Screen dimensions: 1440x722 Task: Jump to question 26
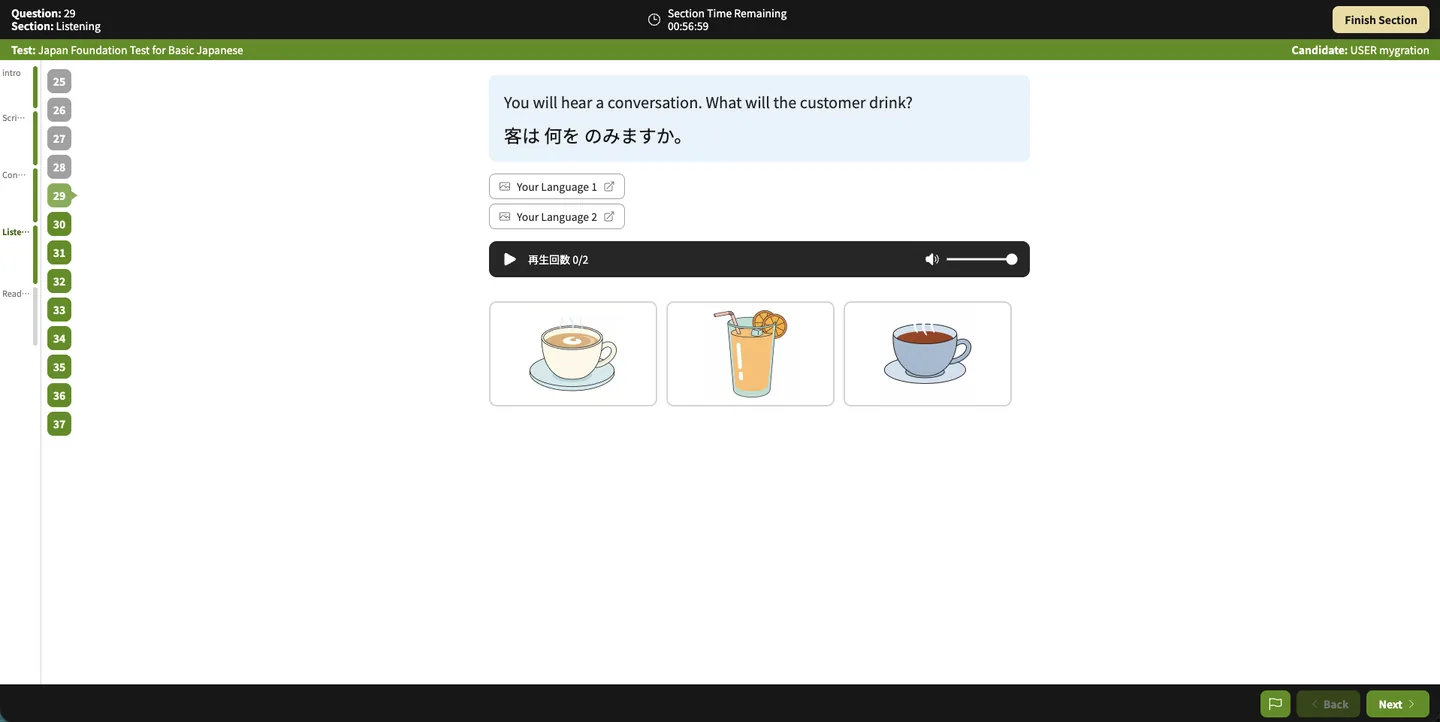point(59,110)
